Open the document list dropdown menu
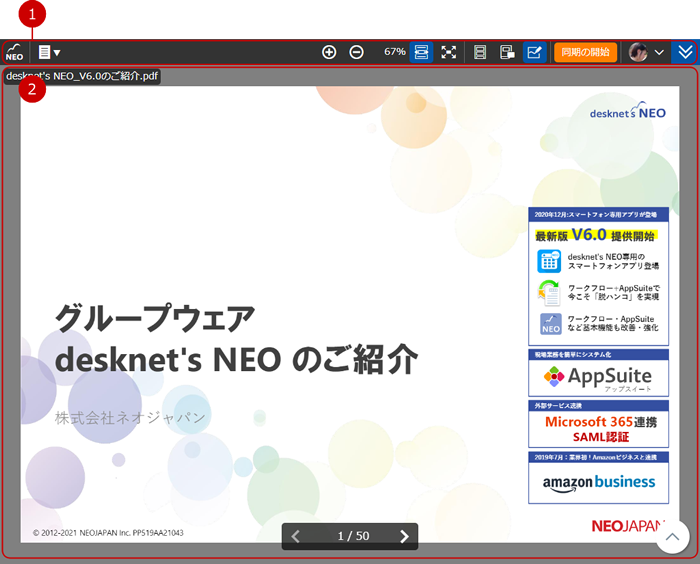This screenshot has width=700, height=564. coord(48,52)
